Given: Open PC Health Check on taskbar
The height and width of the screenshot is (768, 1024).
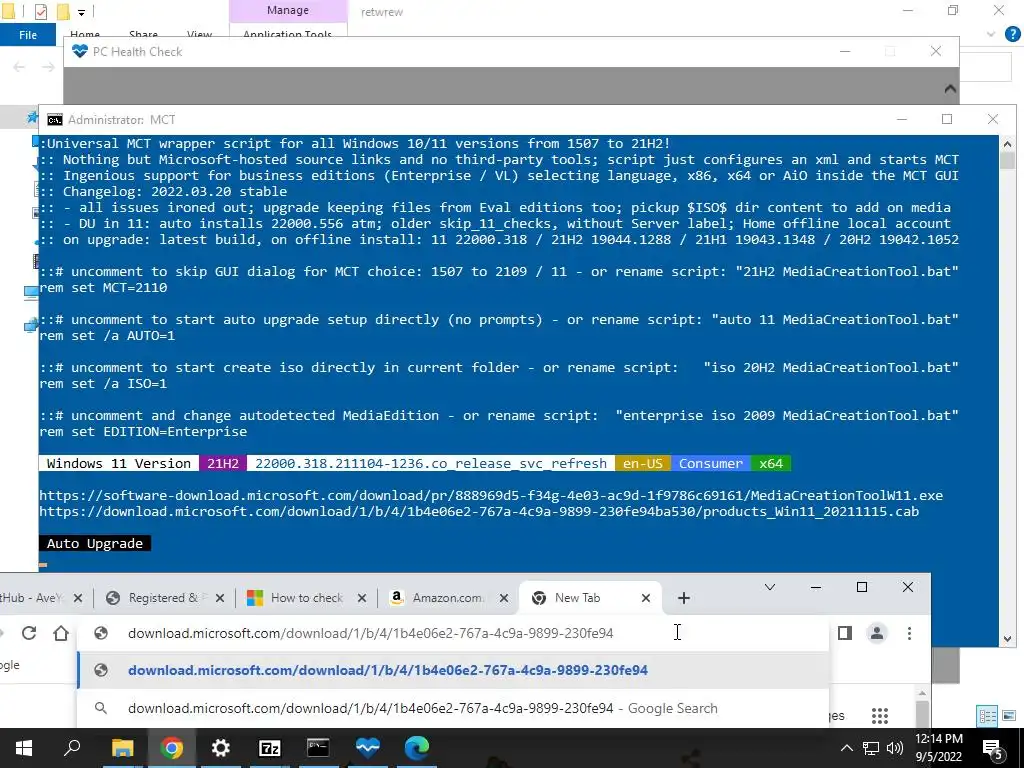Looking at the screenshot, I should point(368,748).
